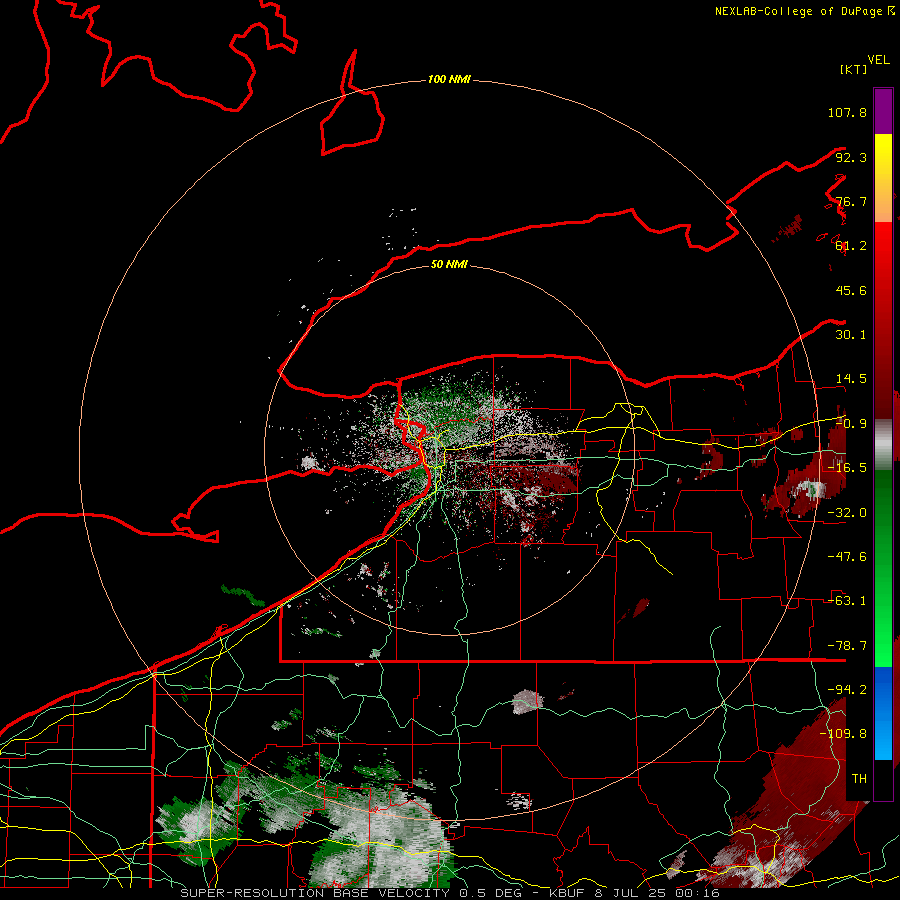This screenshot has height=900, width=900.
Task: Select the 45.6 scale value
Action: 851,290
